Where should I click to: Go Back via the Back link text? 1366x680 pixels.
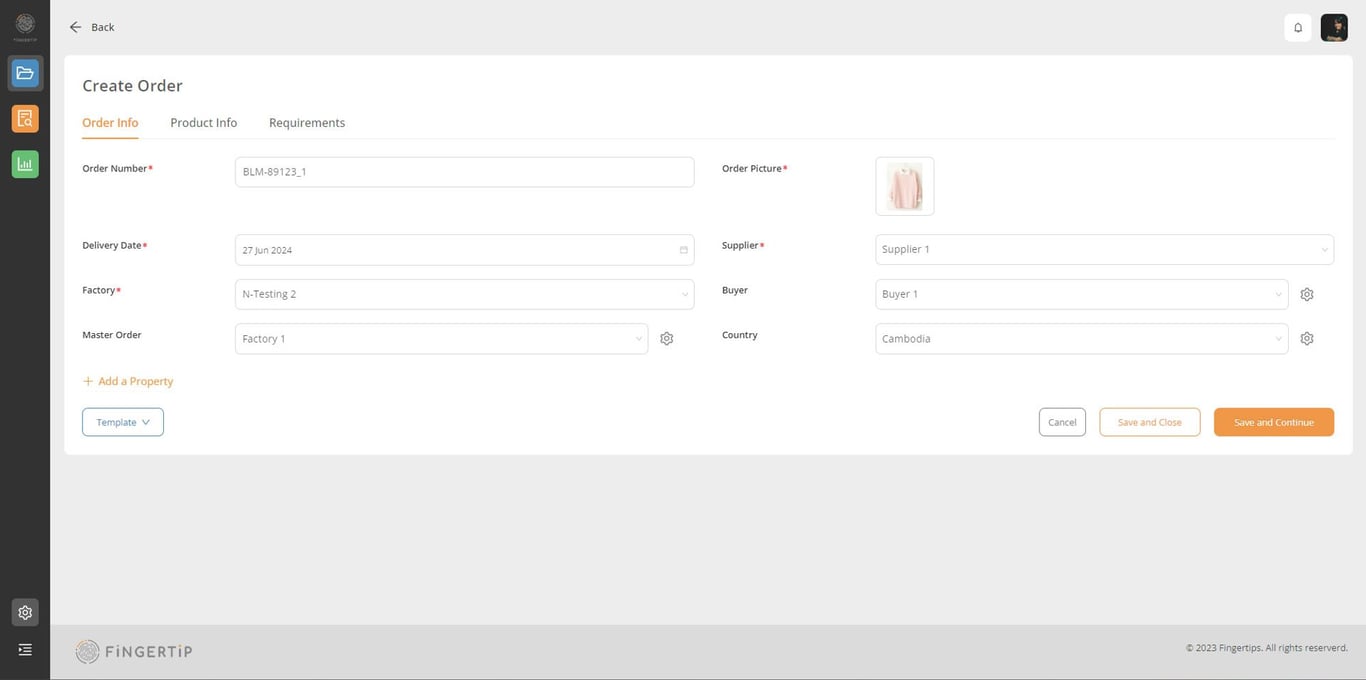pyautogui.click(x=103, y=27)
